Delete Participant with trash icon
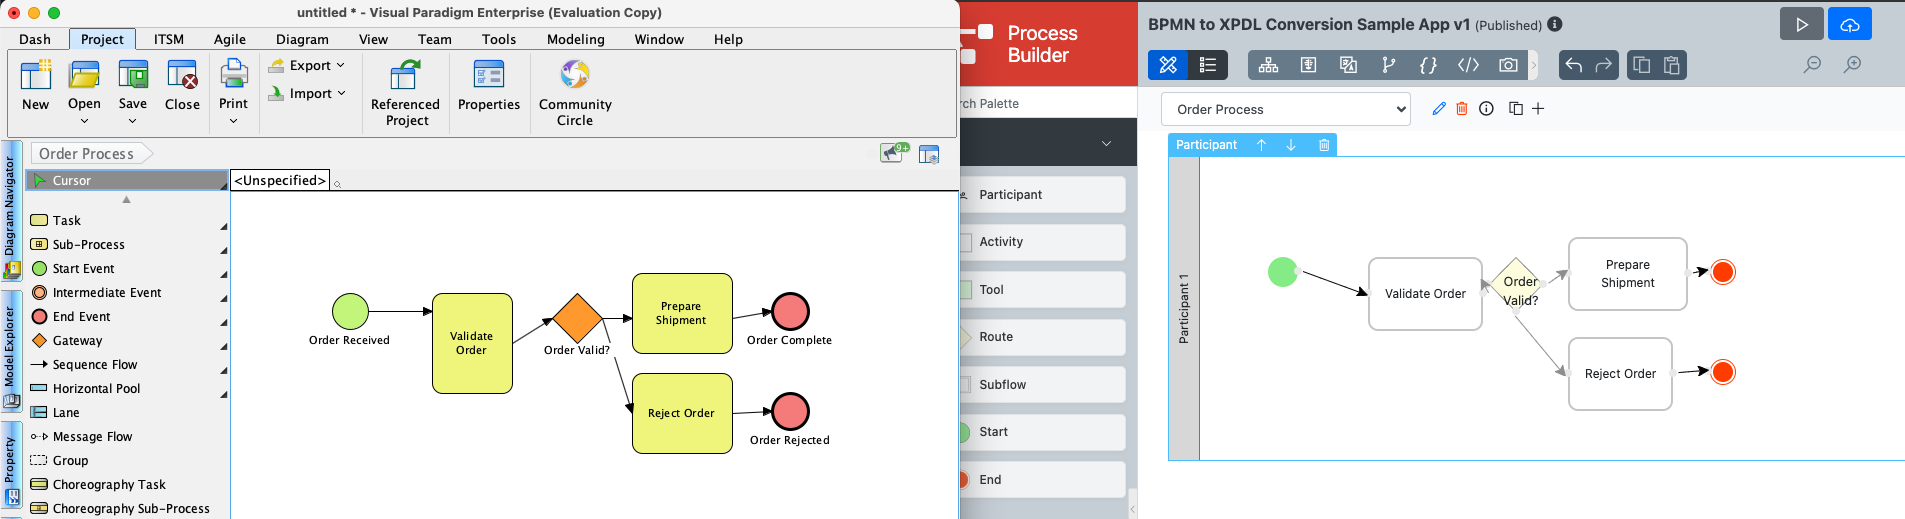1905x519 pixels. tap(1324, 145)
